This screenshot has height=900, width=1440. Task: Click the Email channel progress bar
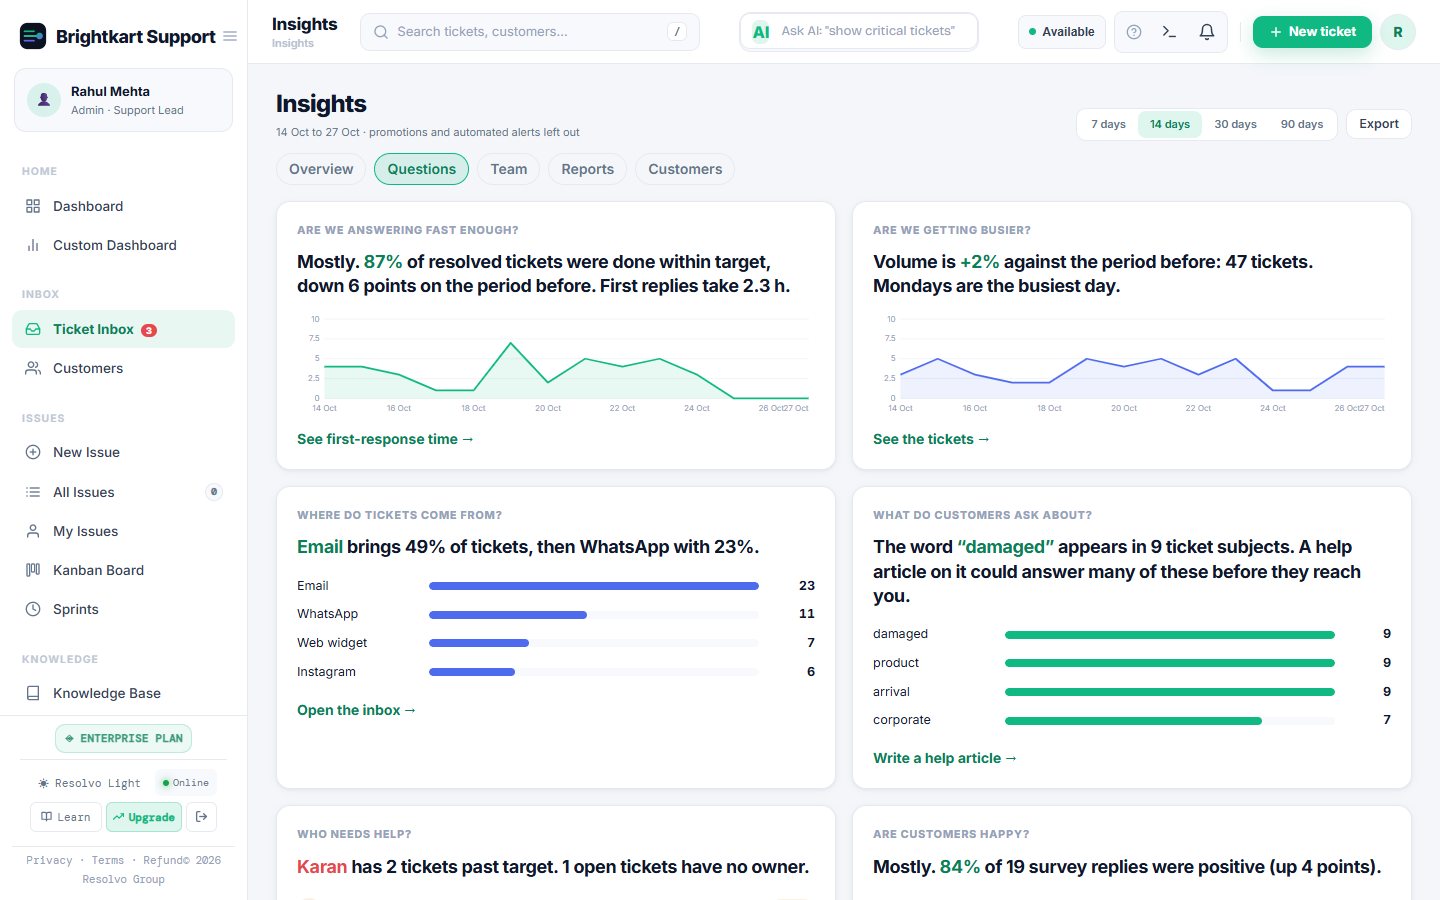click(x=594, y=586)
